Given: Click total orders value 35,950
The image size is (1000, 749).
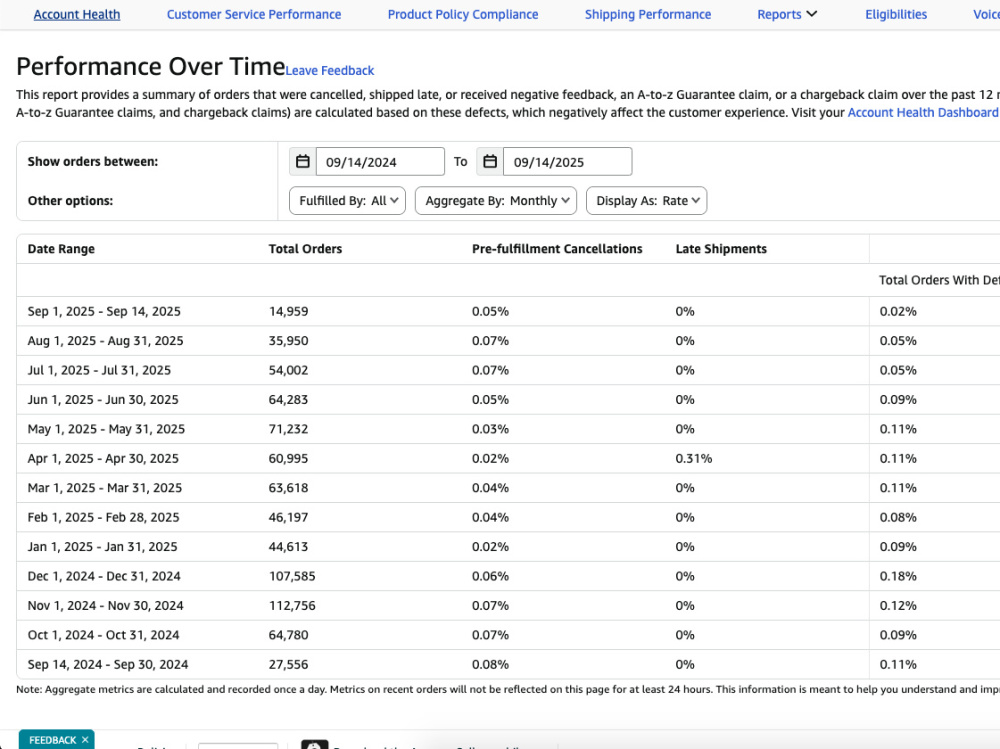Looking at the screenshot, I should coord(288,341).
